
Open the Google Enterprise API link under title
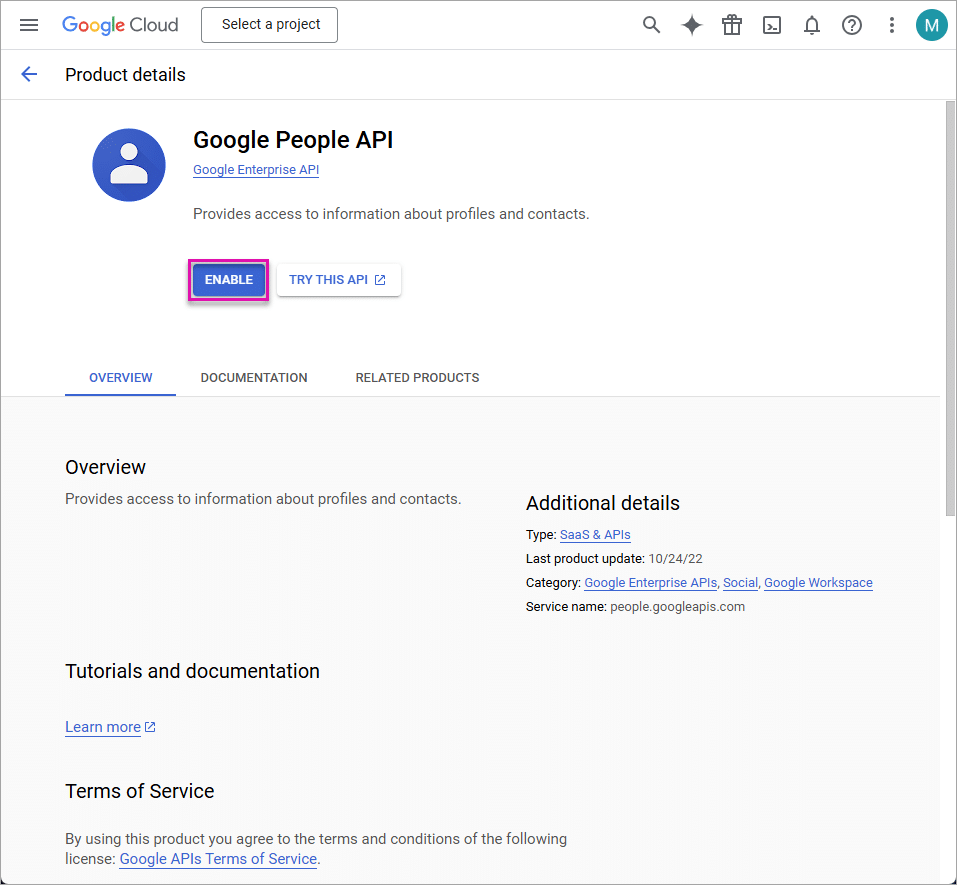[256, 170]
